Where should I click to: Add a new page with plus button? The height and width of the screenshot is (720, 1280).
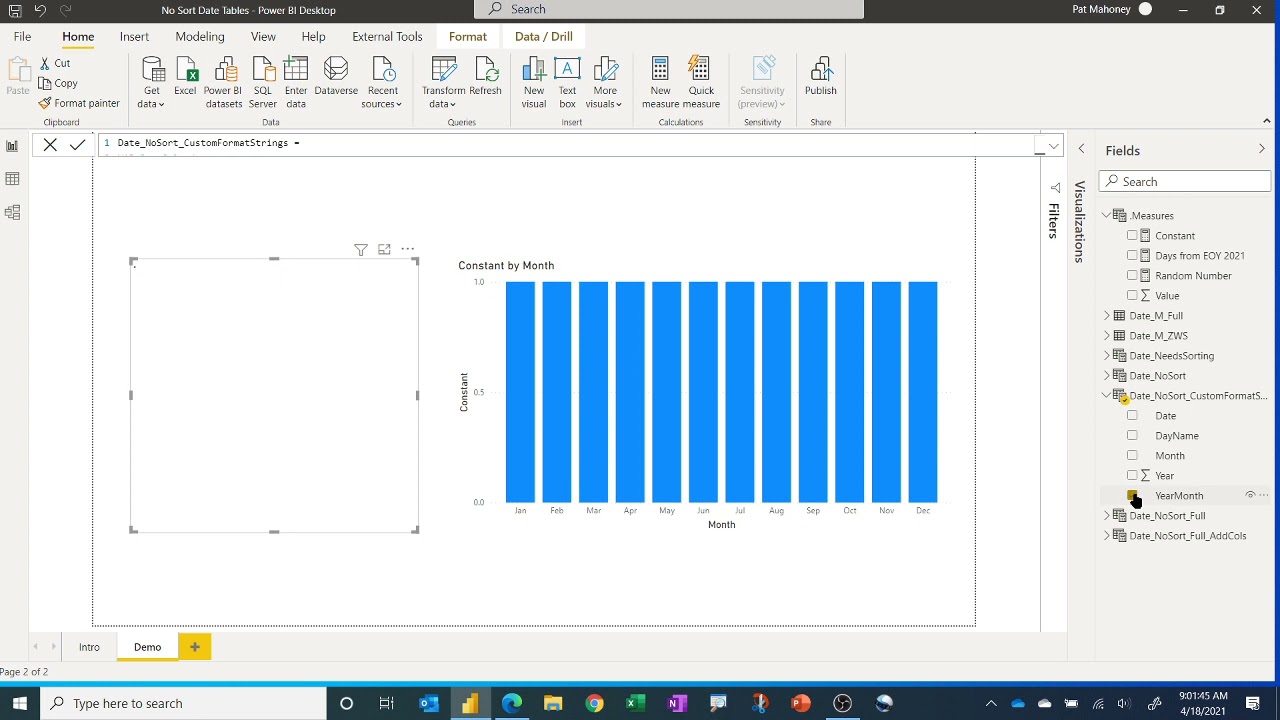pos(195,647)
